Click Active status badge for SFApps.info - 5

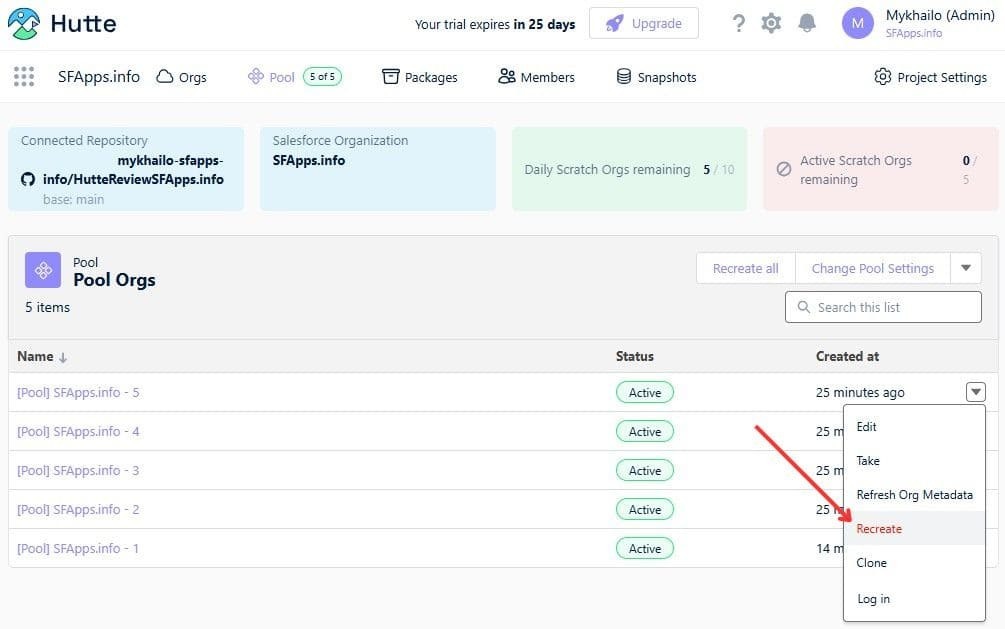pyautogui.click(x=645, y=392)
